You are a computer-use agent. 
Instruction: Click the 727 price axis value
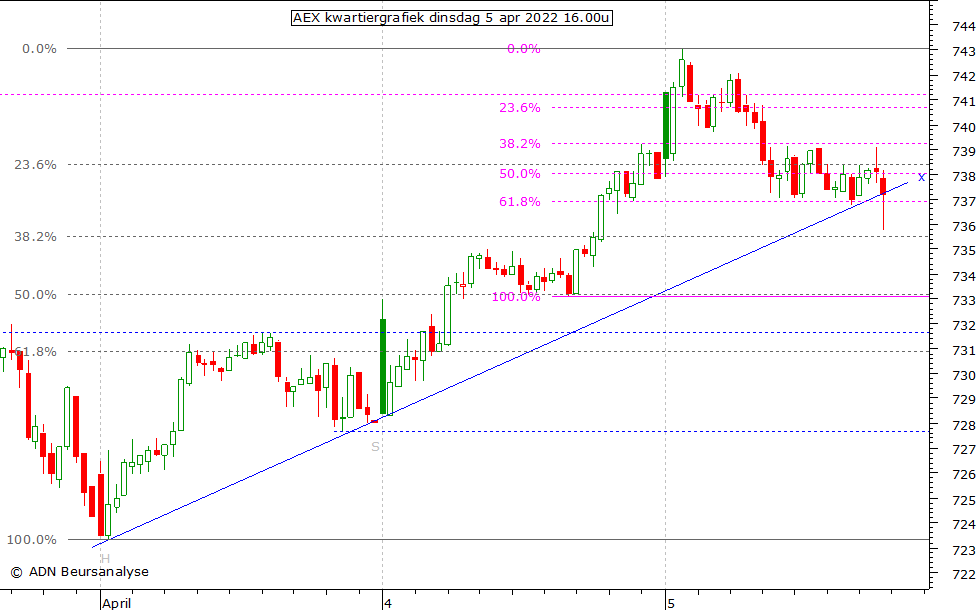point(964,449)
